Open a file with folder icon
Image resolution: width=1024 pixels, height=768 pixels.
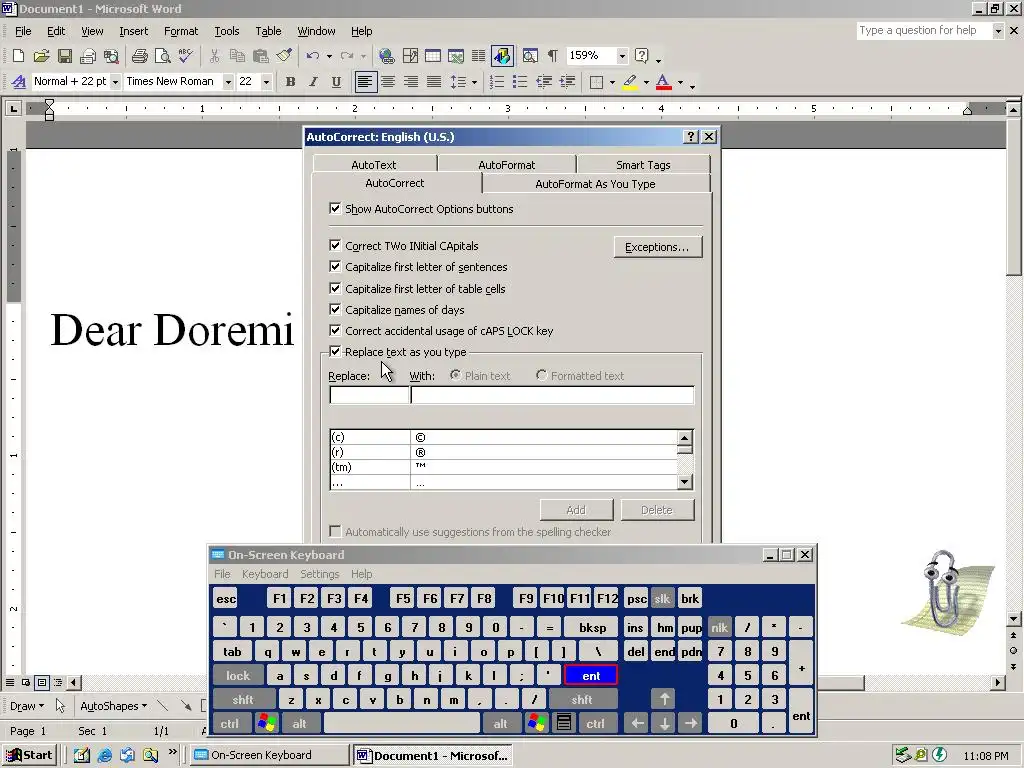tap(41, 56)
